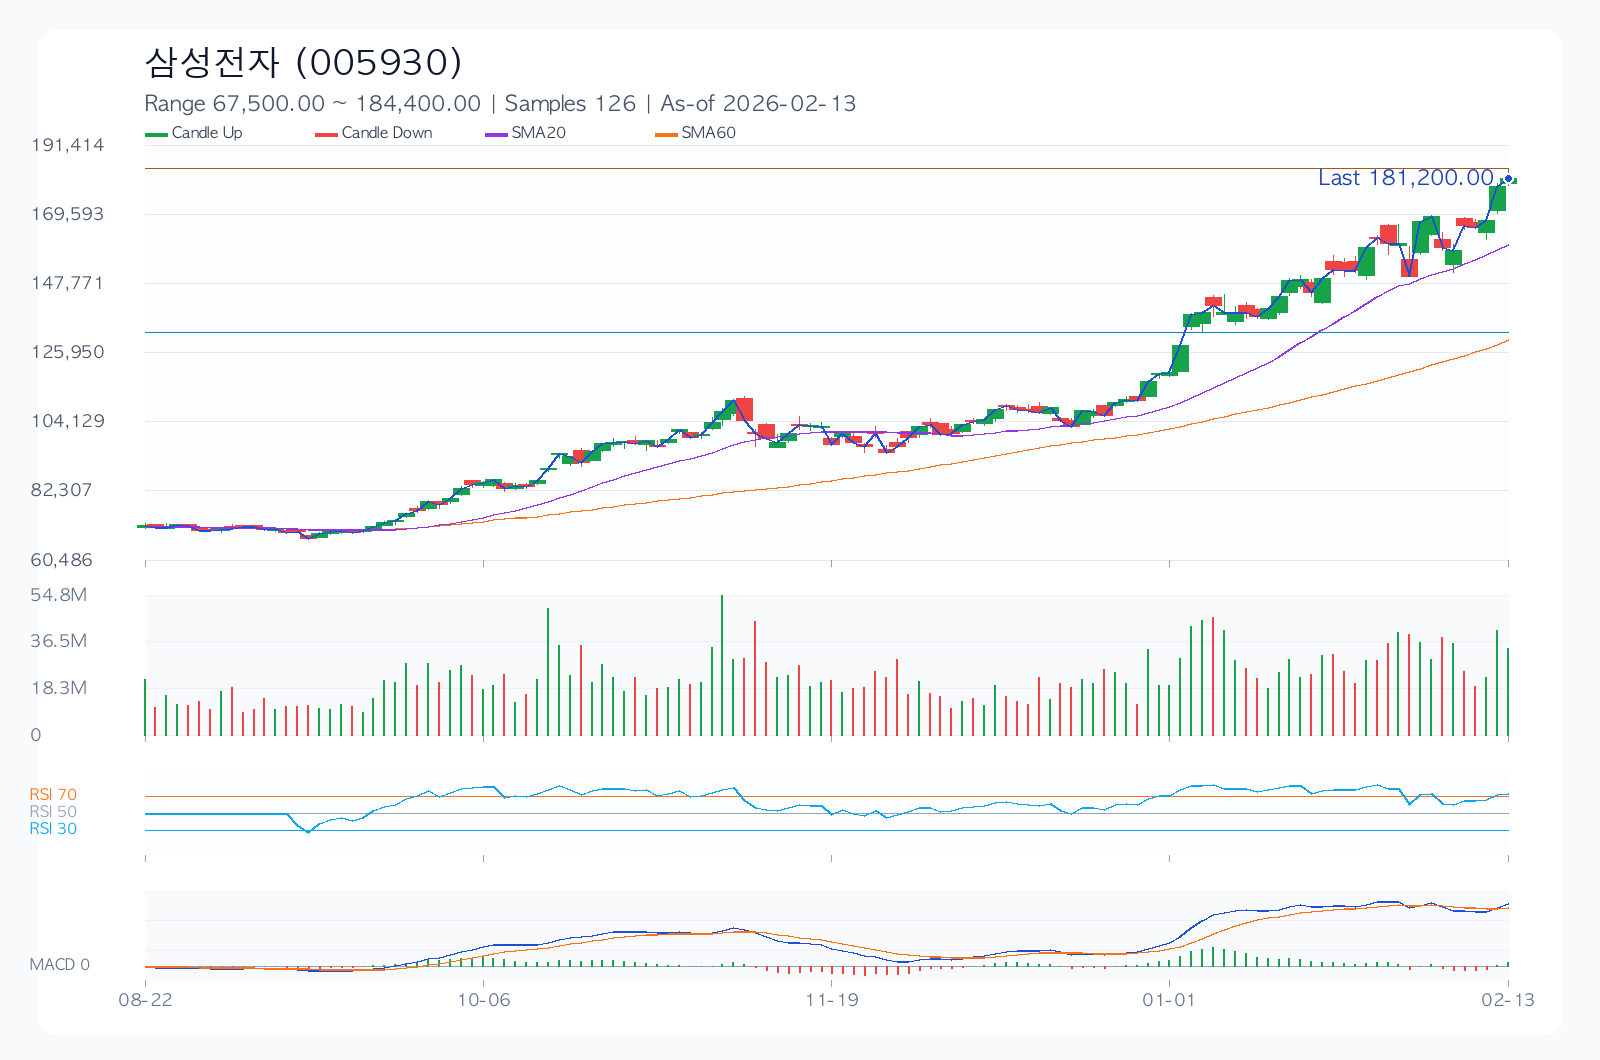
Task: Click the tallest green volume bar
Action: [722, 665]
